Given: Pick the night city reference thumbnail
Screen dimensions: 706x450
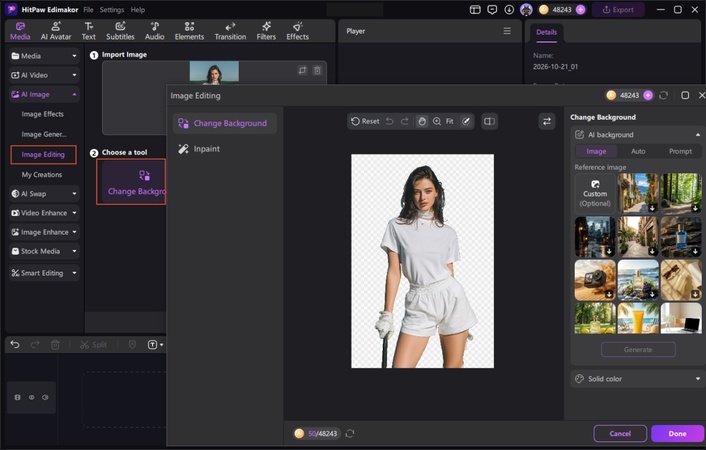Looking at the screenshot, I should [x=595, y=236].
